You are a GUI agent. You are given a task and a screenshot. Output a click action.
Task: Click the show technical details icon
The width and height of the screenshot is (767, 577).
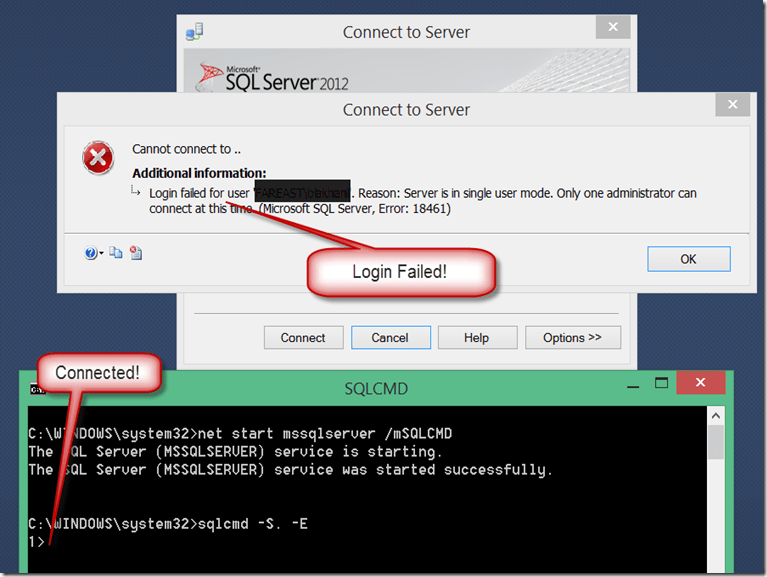135,254
